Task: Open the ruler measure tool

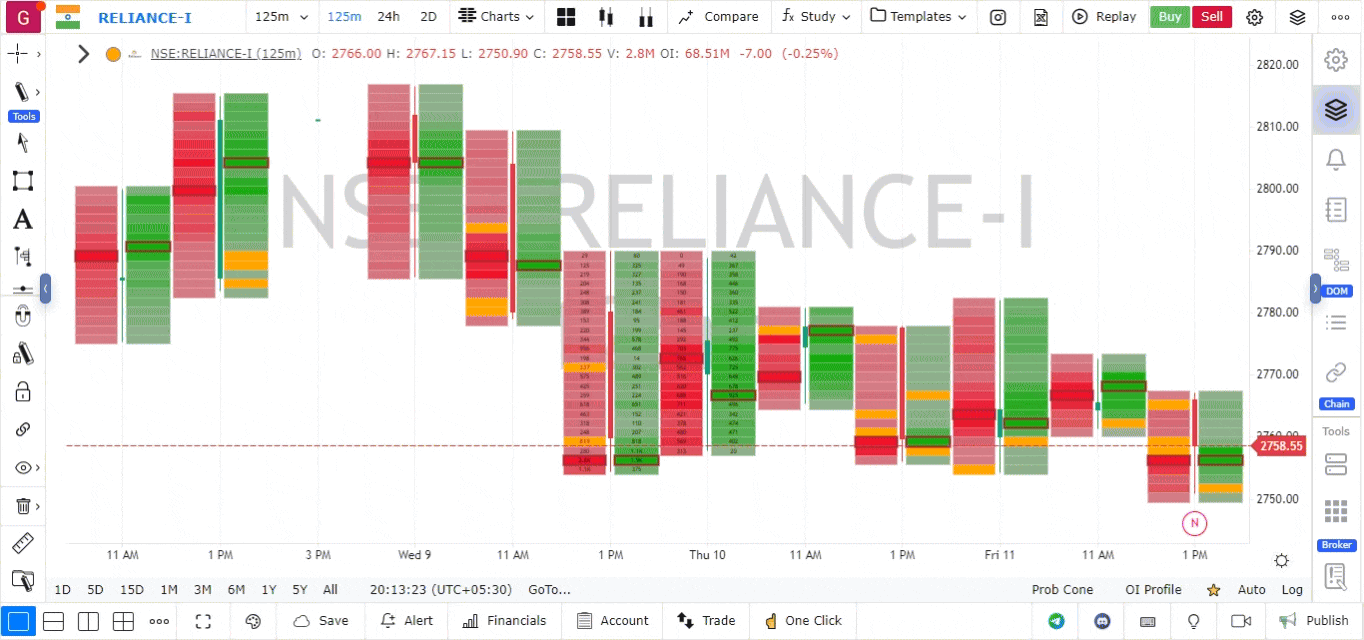Action: tap(22, 544)
